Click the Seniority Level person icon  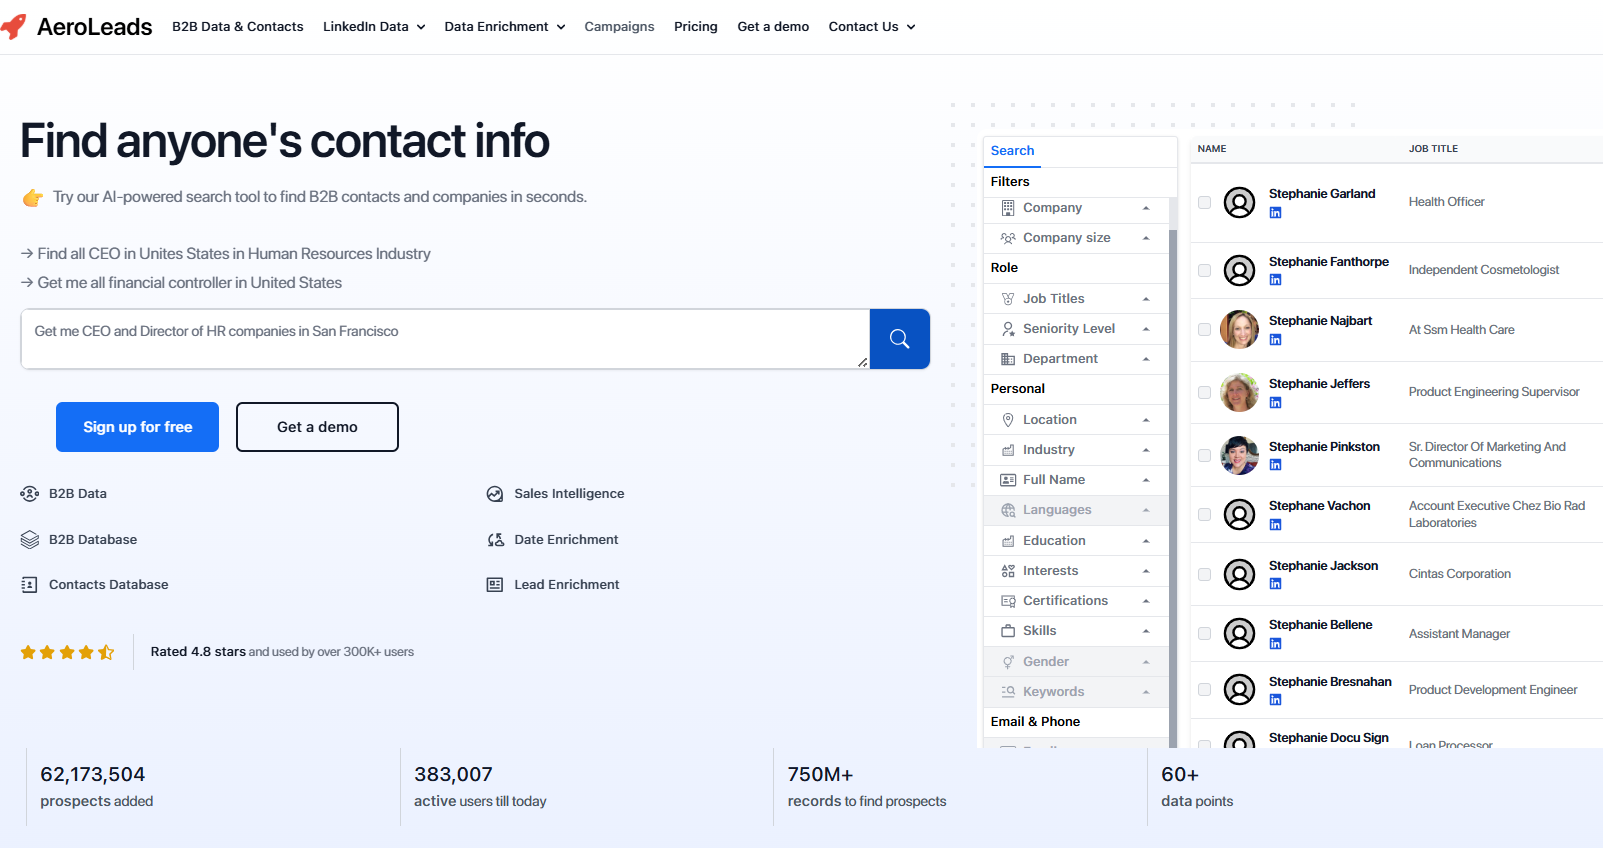pos(1008,329)
